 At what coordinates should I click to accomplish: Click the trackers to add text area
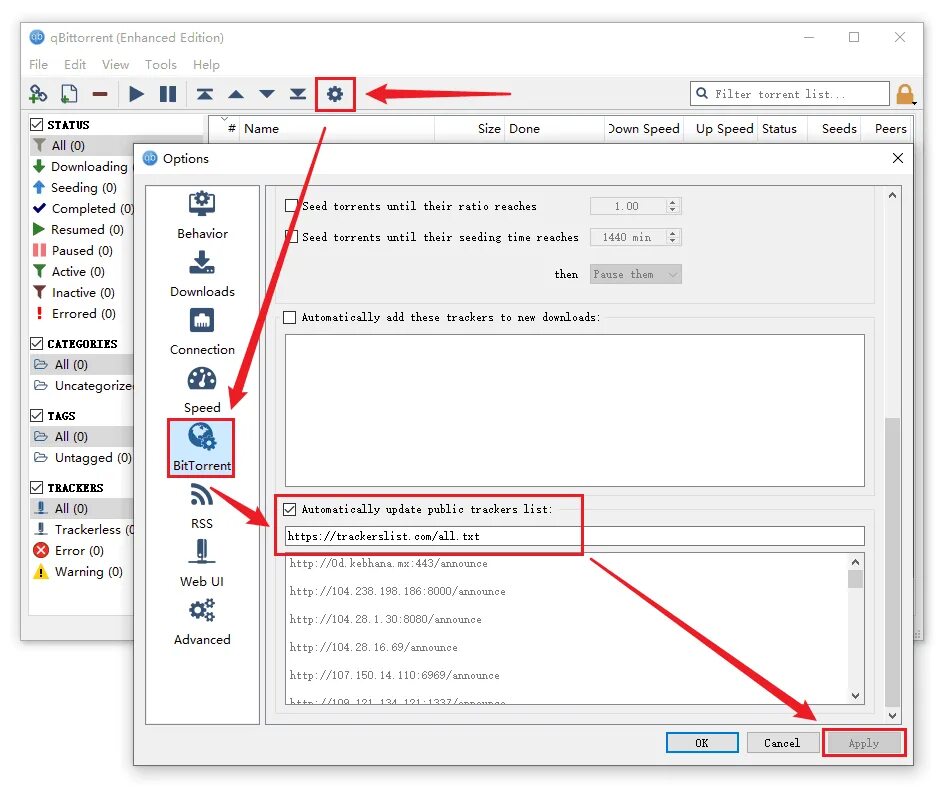[575, 410]
